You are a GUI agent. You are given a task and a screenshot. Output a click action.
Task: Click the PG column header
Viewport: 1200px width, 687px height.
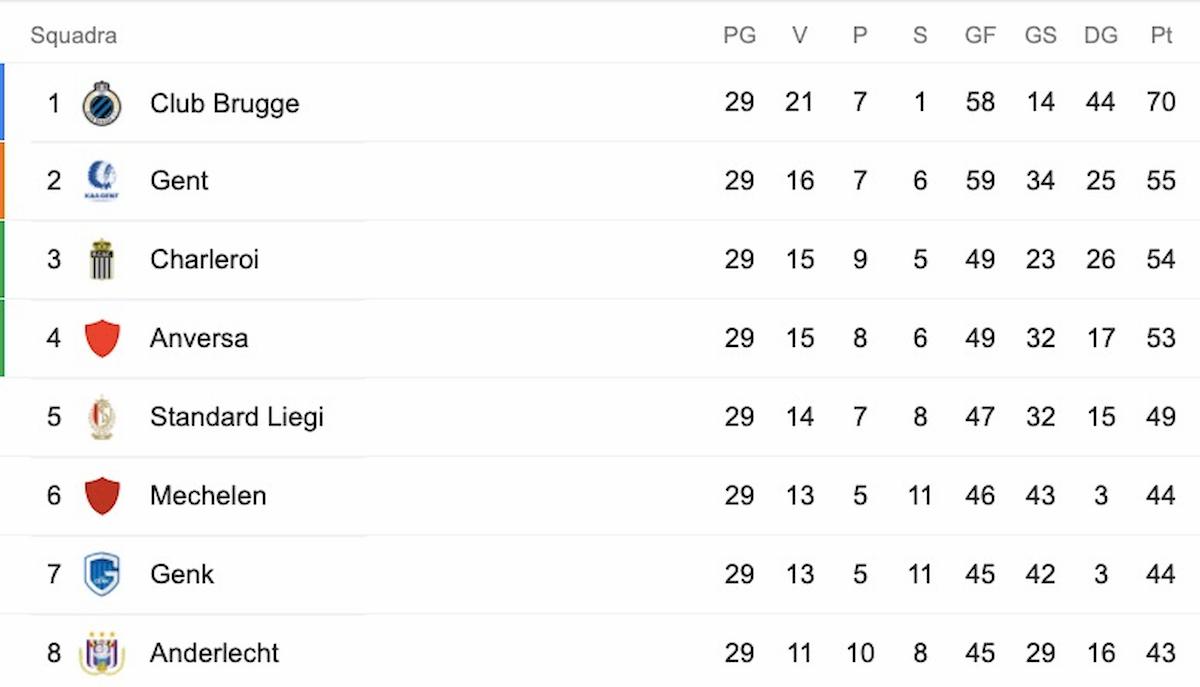point(739,36)
